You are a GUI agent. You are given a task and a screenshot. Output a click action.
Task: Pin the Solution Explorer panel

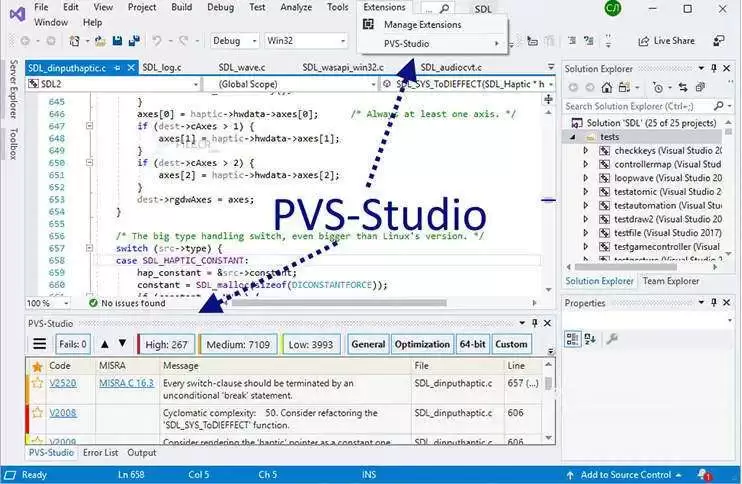click(x=714, y=69)
